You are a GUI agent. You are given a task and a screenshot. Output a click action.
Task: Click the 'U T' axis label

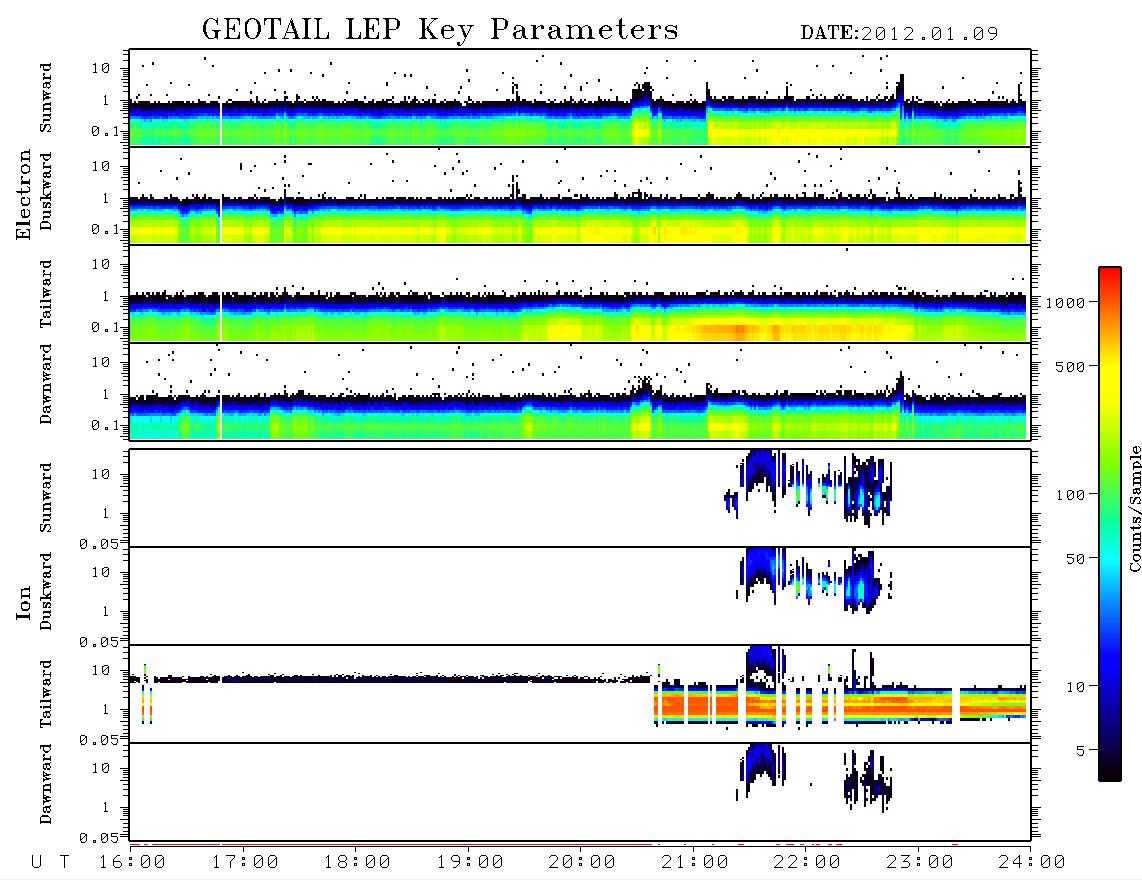coord(50,863)
